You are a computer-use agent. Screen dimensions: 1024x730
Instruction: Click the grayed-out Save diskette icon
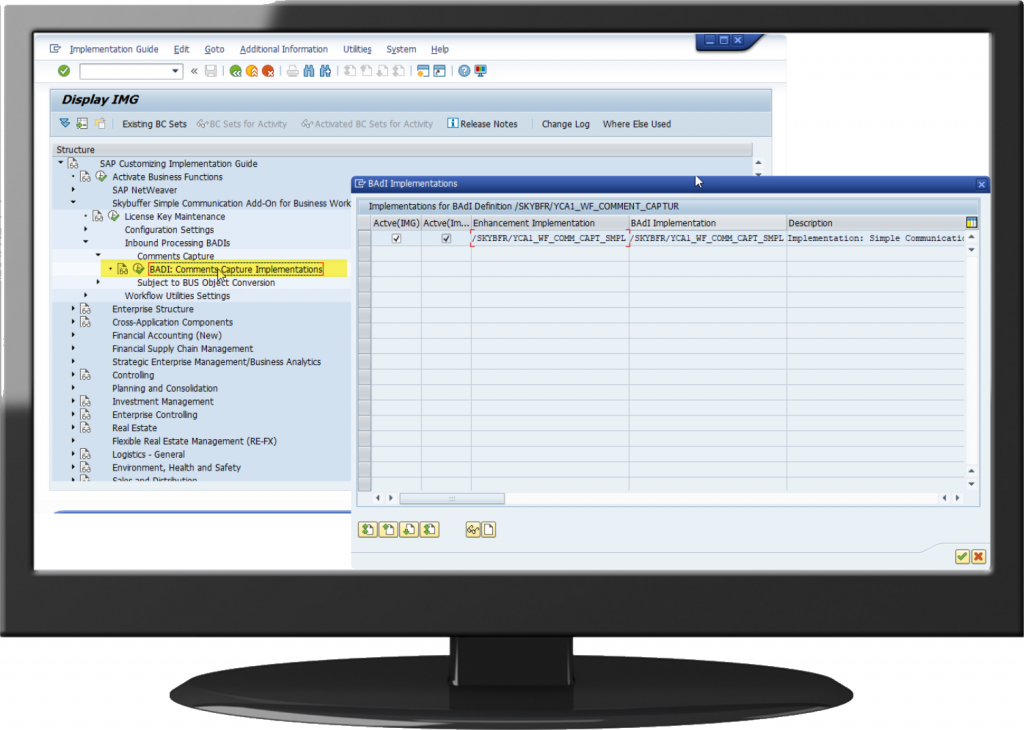211,71
